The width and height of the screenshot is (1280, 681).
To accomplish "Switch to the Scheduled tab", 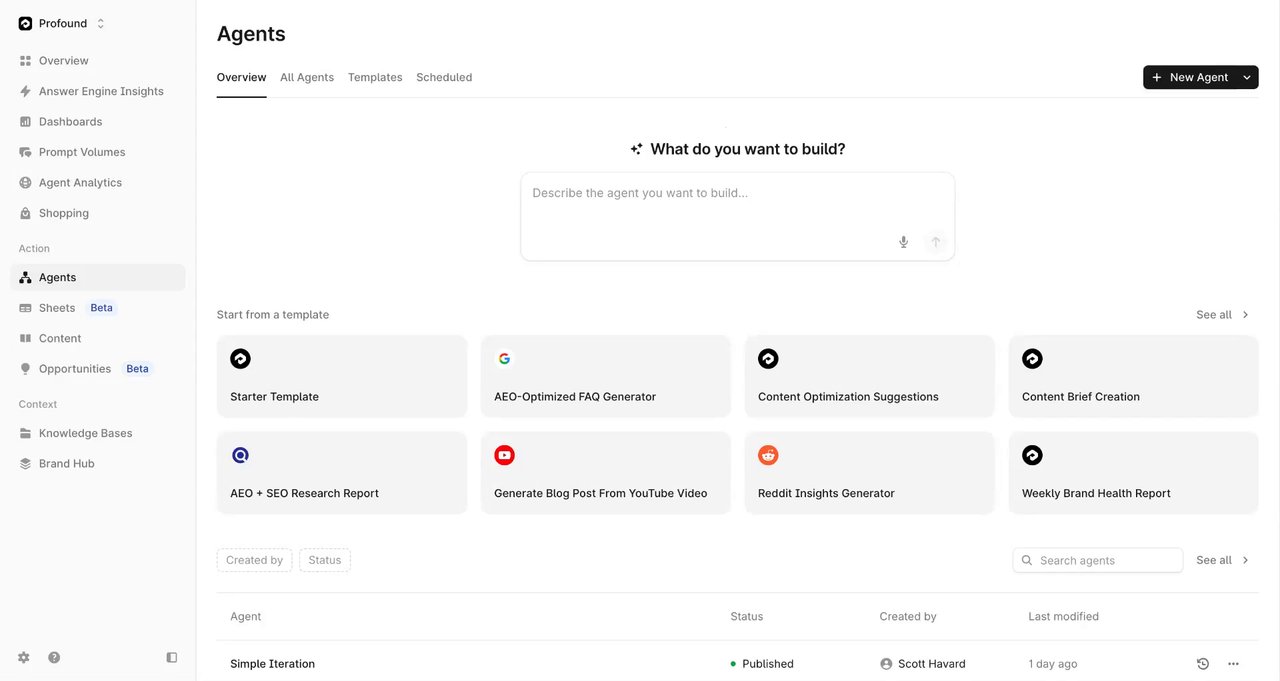I will click(x=444, y=77).
